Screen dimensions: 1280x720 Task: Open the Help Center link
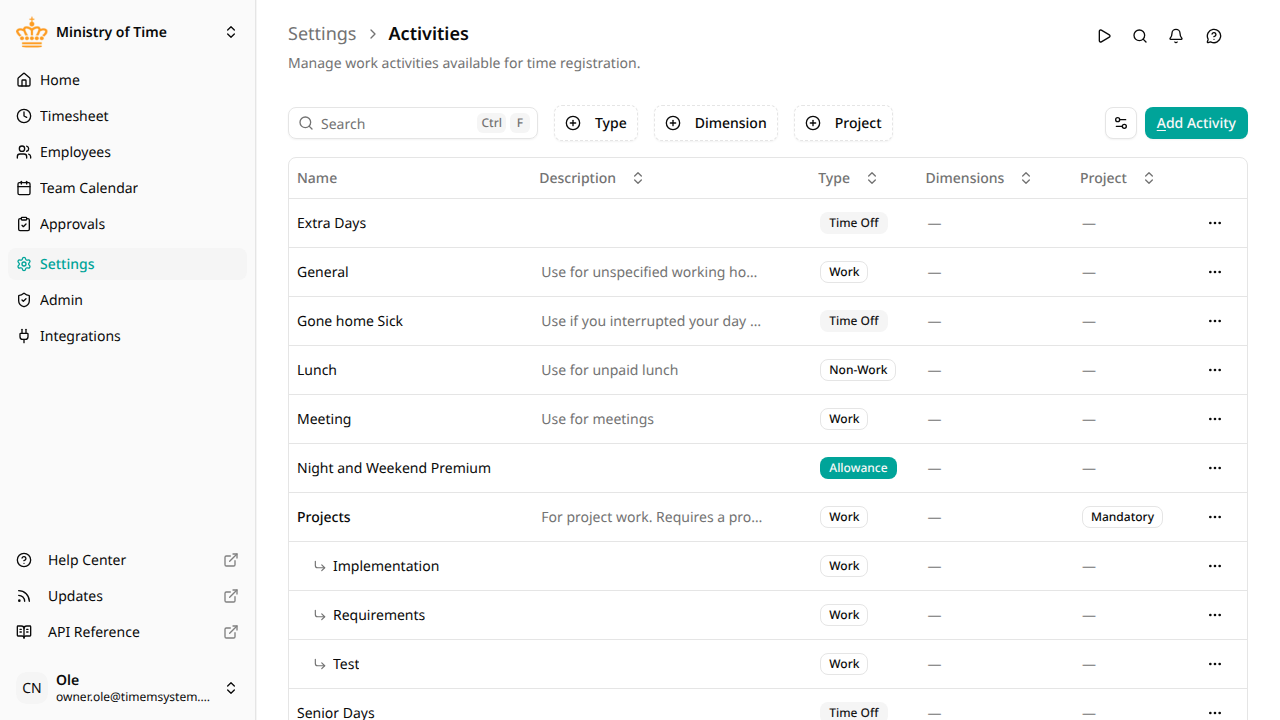pyautogui.click(x=127, y=560)
